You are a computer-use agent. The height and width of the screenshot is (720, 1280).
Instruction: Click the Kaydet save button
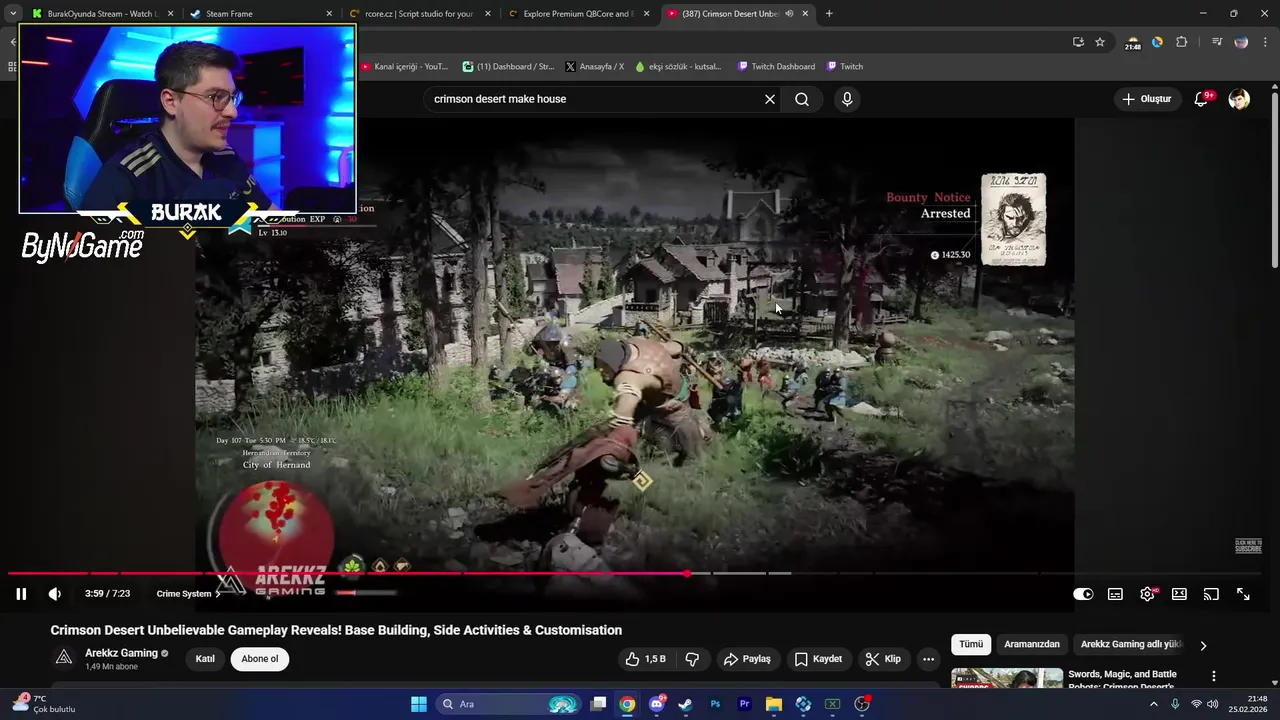[x=818, y=659]
